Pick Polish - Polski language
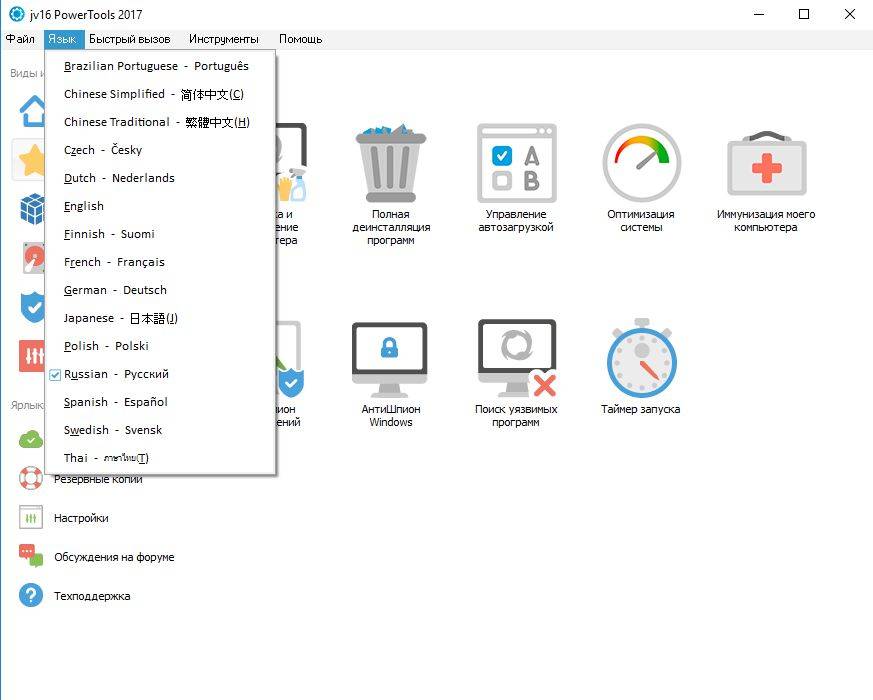 [x=160, y=346]
